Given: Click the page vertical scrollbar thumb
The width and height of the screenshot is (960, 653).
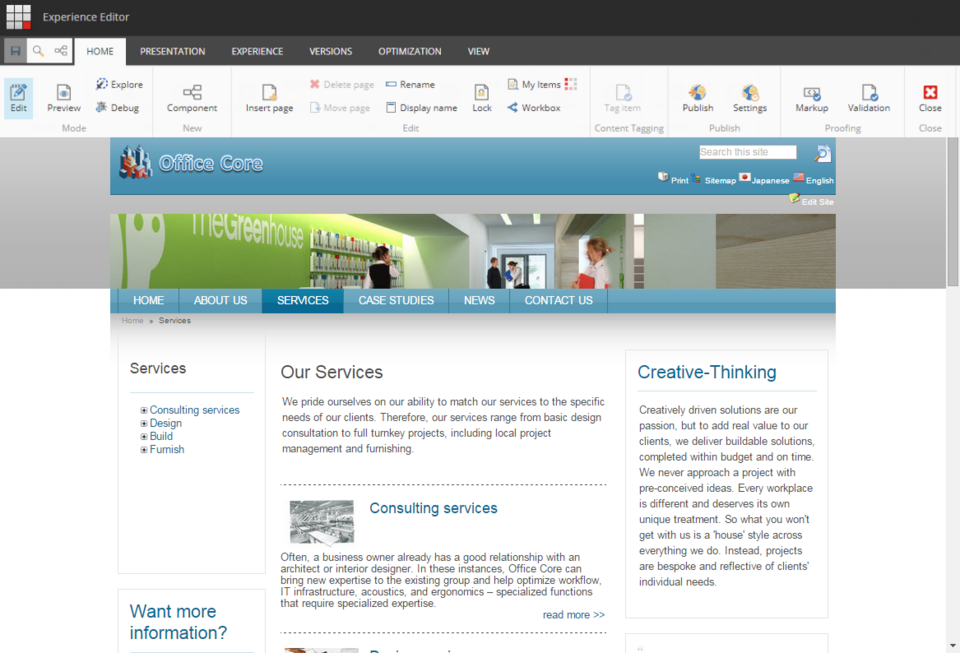Looking at the screenshot, I should pyautogui.click(x=953, y=211).
